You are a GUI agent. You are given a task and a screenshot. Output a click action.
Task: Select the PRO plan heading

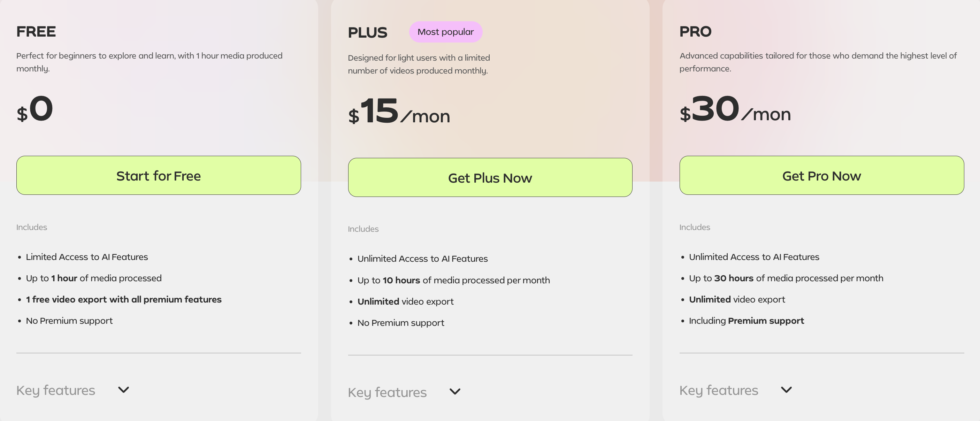click(696, 32)
